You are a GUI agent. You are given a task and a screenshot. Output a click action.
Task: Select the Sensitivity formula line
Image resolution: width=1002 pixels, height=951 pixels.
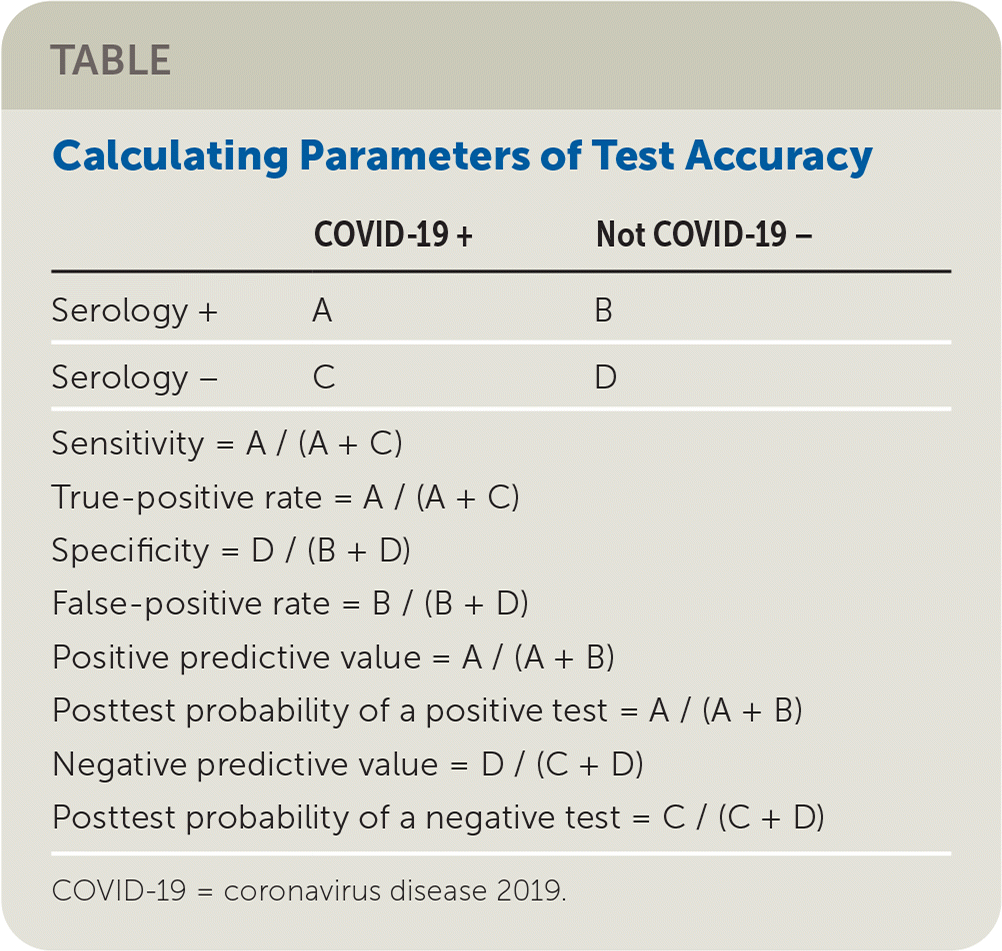click(x=227, y=443)
